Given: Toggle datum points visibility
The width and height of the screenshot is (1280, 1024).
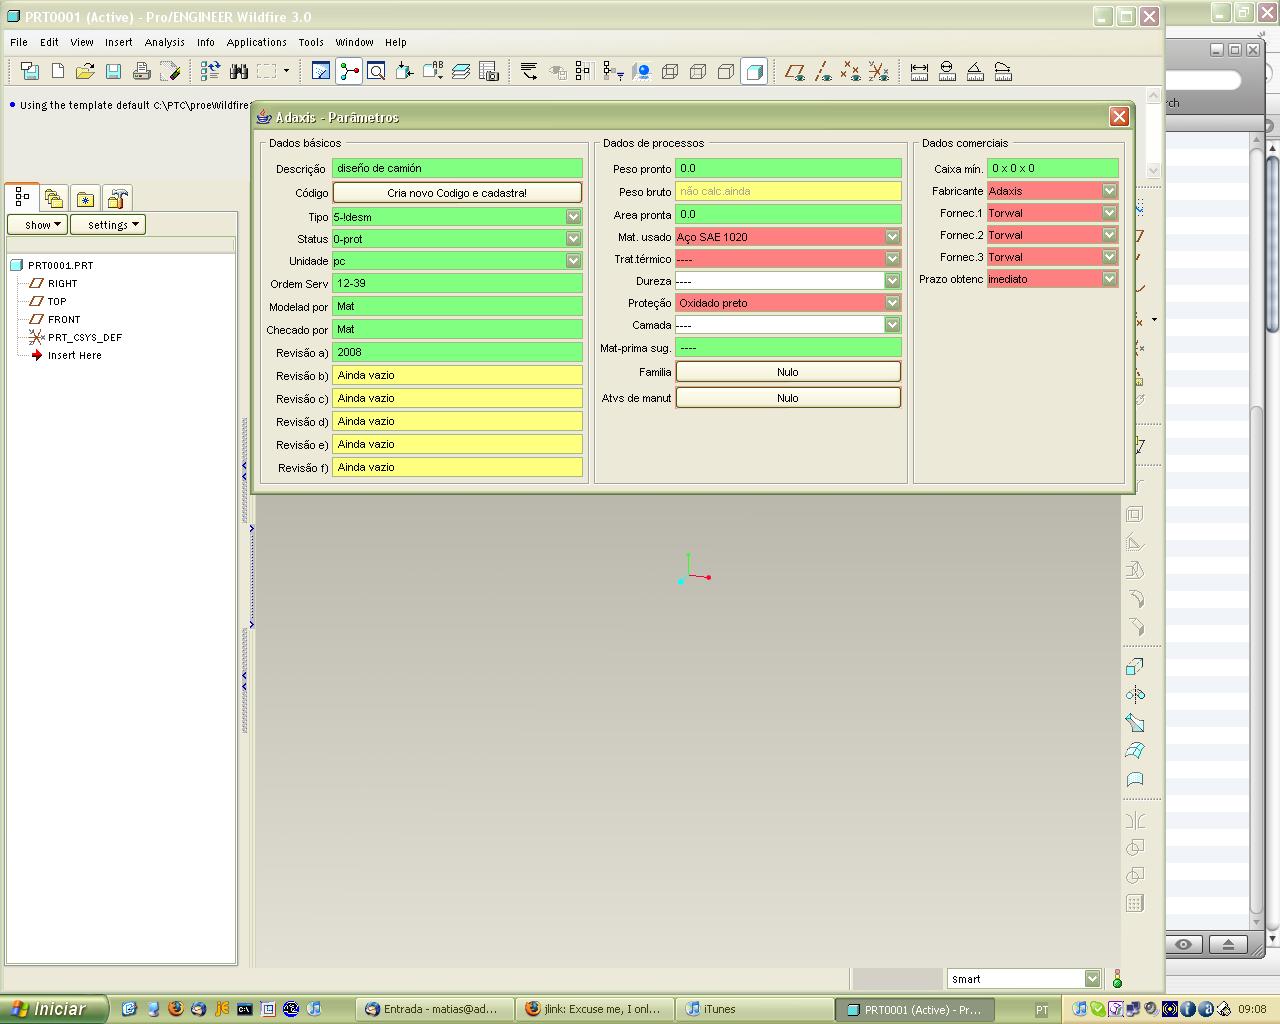Looking at the screenshot, I should point(851,71).
